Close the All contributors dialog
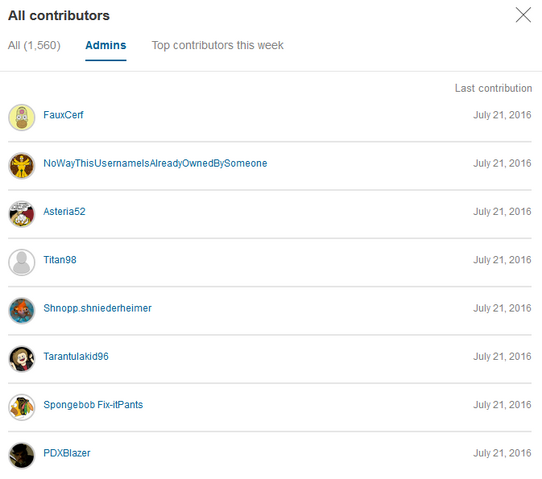 pyautogui.click(x=523, y=15)
